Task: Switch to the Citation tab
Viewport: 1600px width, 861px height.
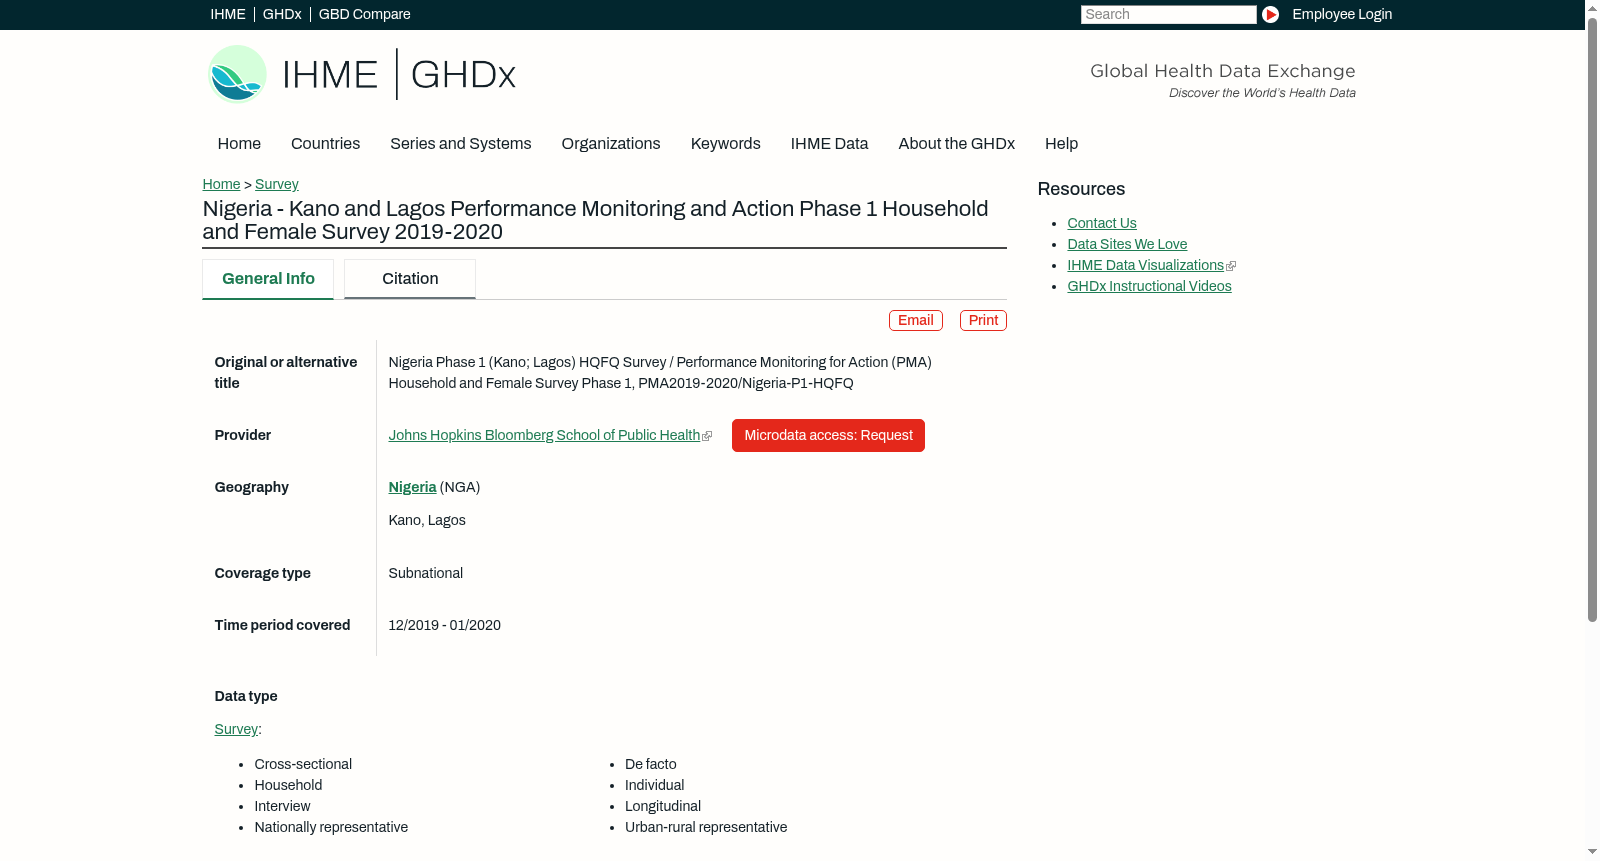Action: click(410, 279)
